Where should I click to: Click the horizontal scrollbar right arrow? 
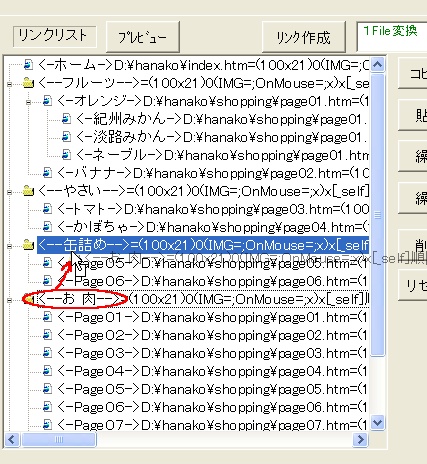(360, 439)
